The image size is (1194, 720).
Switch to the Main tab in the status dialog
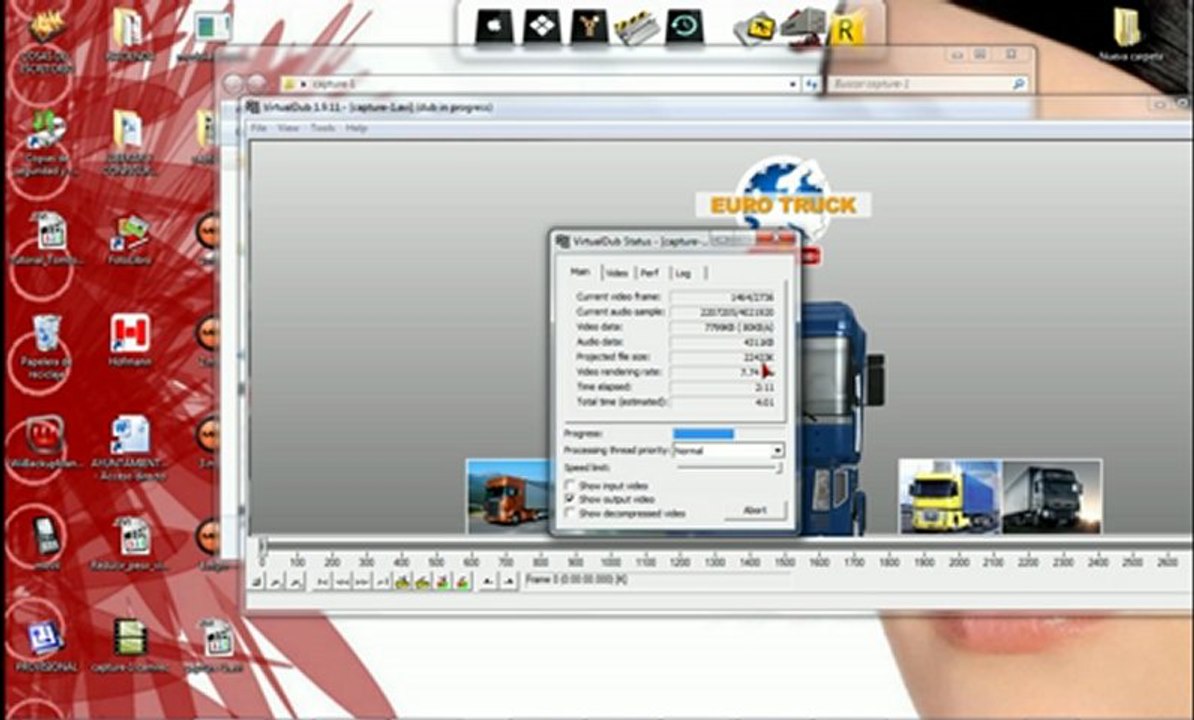click(x=580, y=272)
